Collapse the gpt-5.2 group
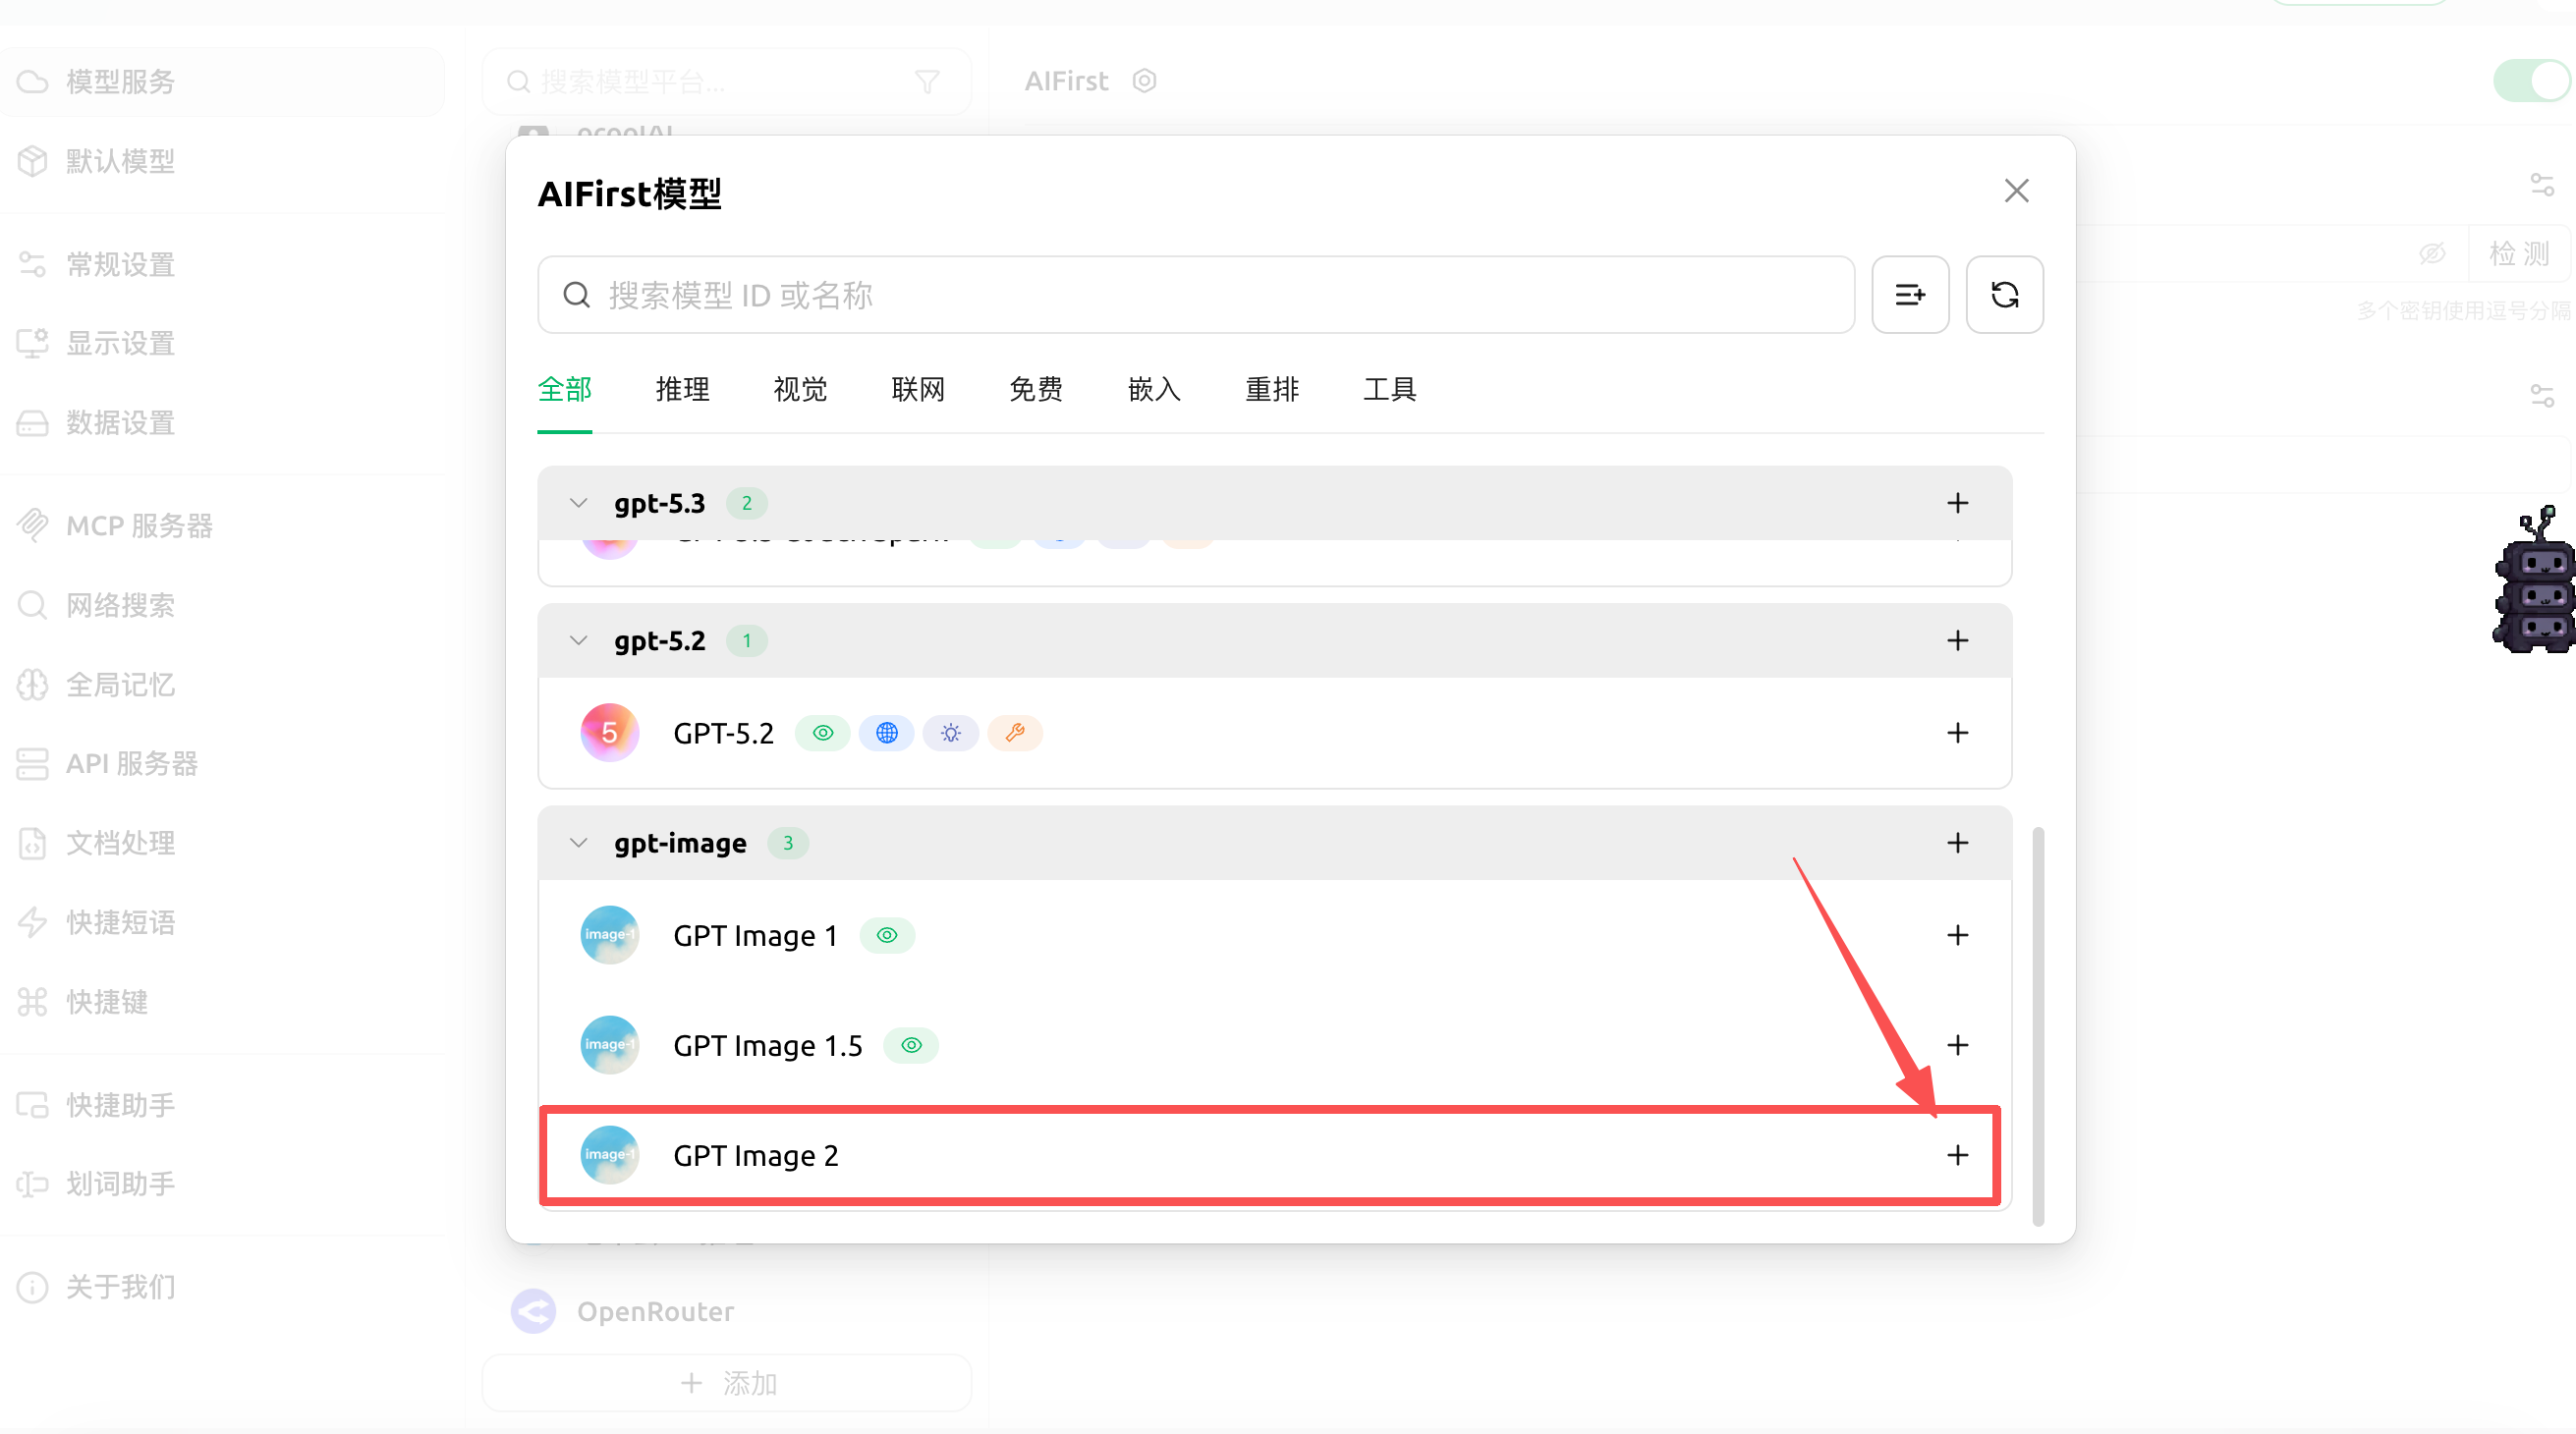2576x1434 pixels. (578, 641)
